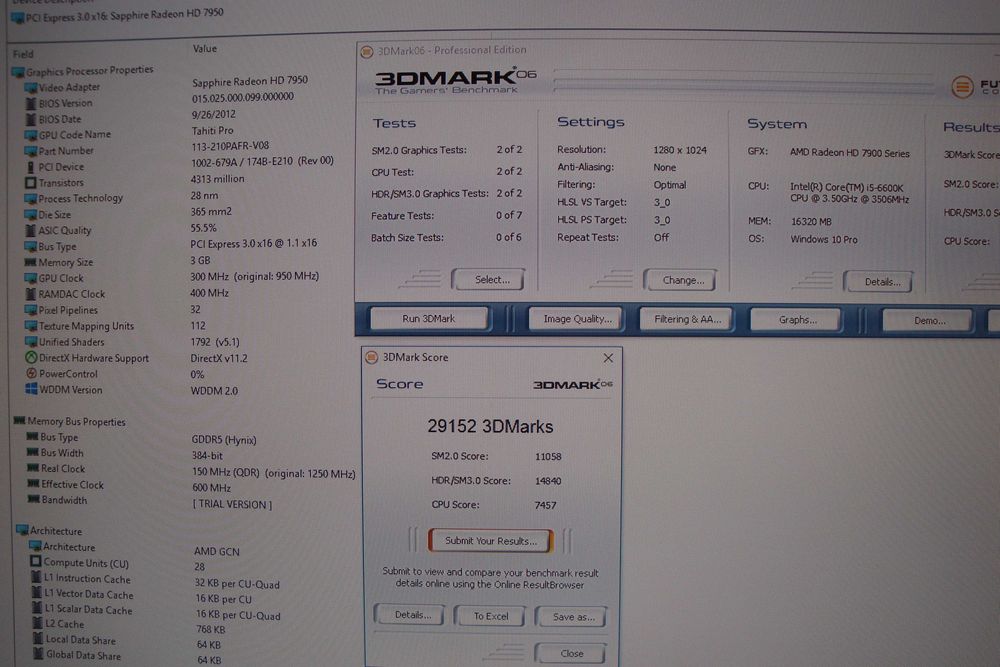Select the Effective Clock row
This screenshot has width=1000, height=667.
coord(128,486)
